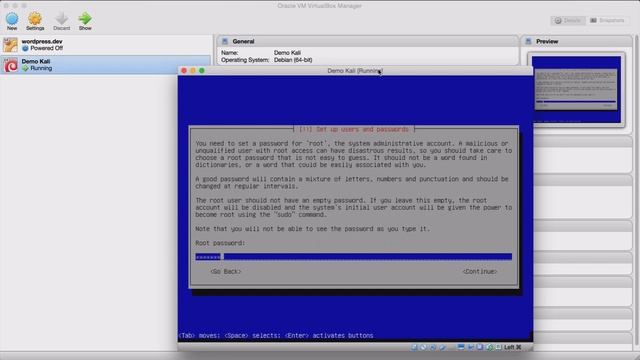The width and height of the screenshot is (640, 360).
Task: Click optical disc icon in VM status bar
Action: 423,347
